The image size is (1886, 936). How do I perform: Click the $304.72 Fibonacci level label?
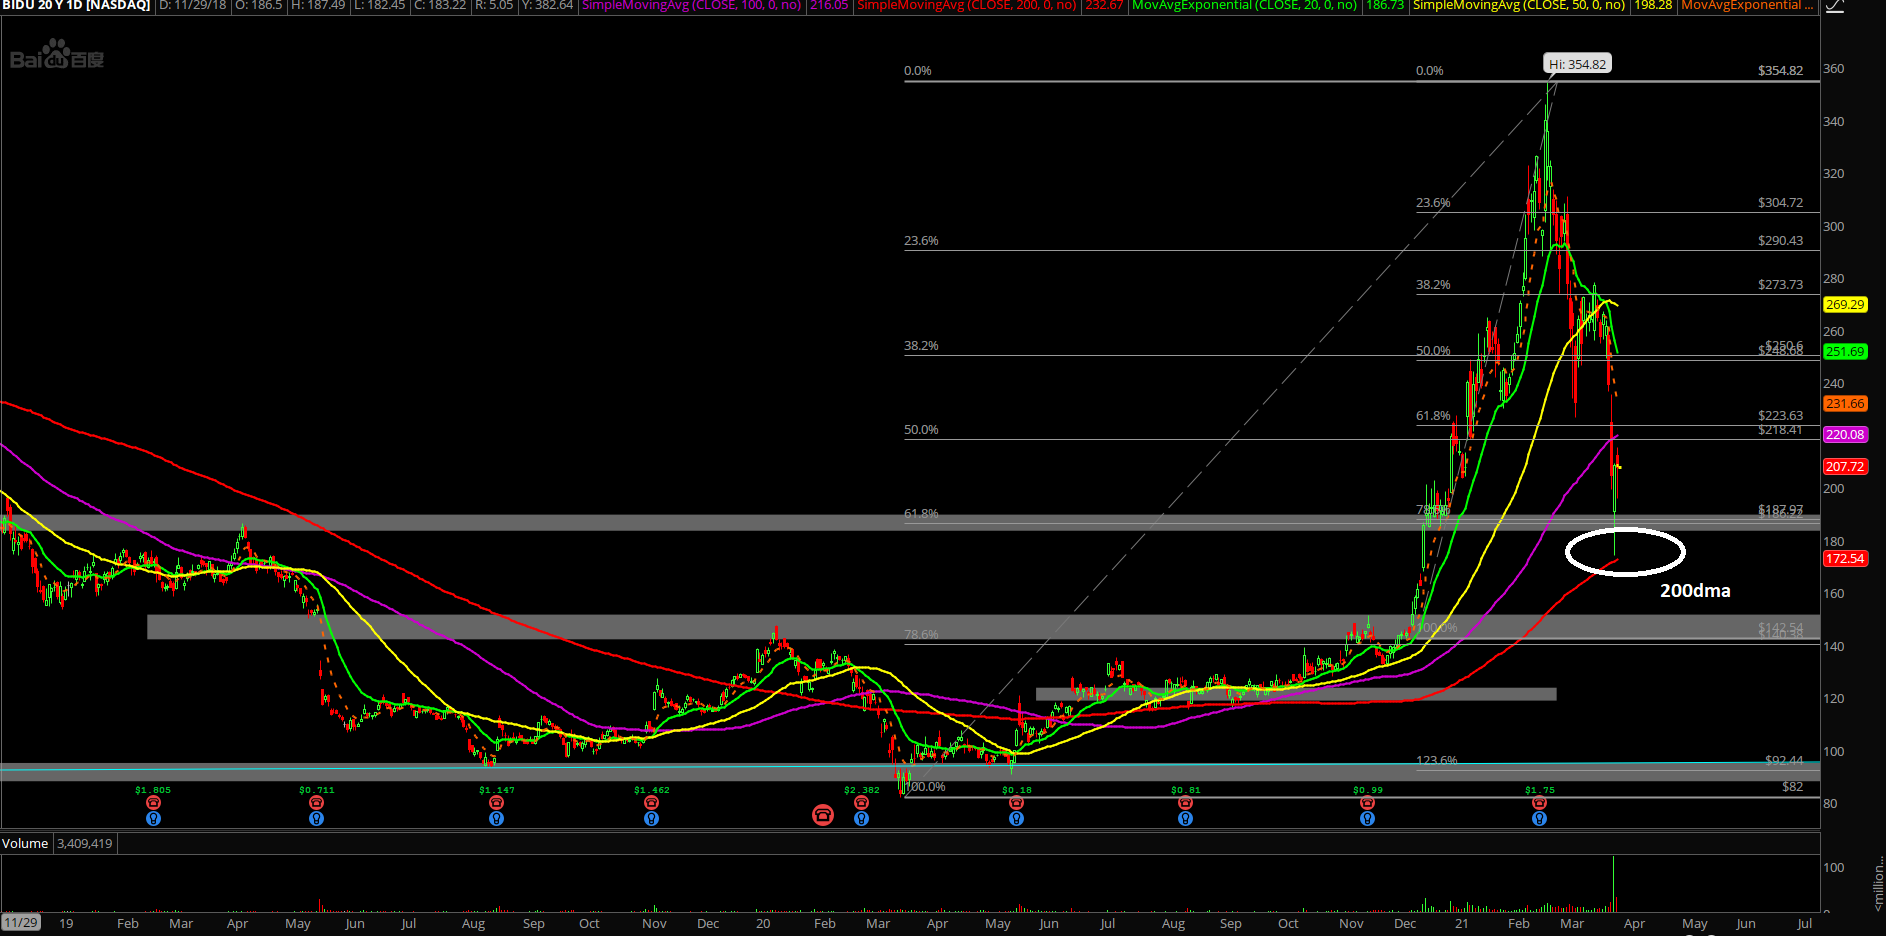tap(1780, 202)
